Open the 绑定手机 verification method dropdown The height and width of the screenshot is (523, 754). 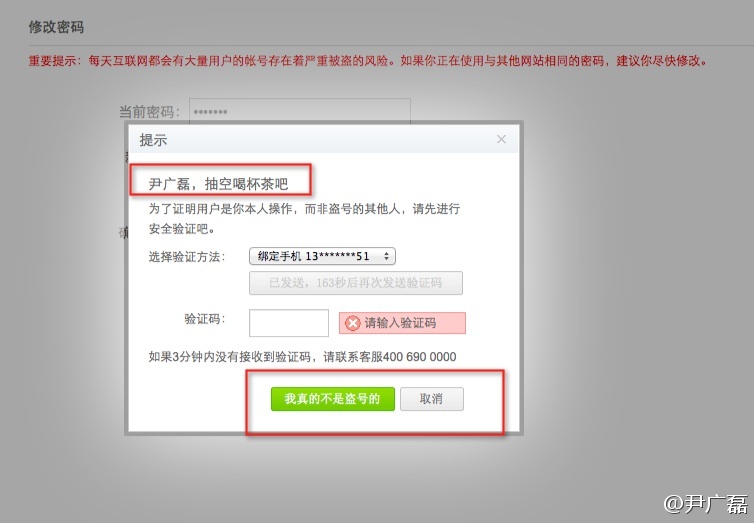322,256
